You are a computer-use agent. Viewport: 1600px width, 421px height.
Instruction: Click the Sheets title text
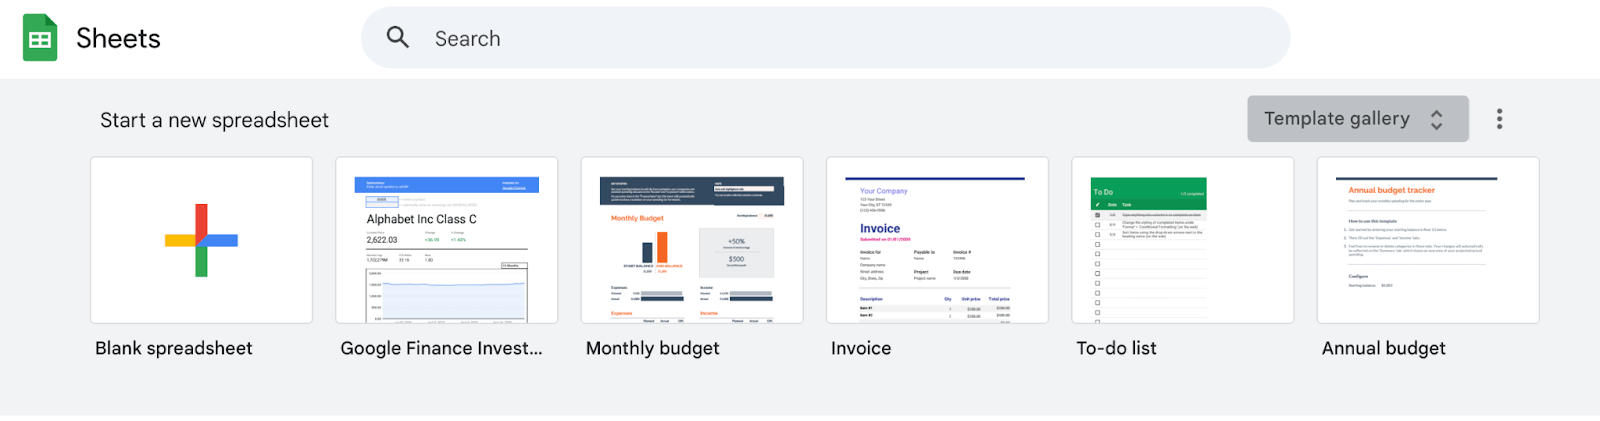118,38
